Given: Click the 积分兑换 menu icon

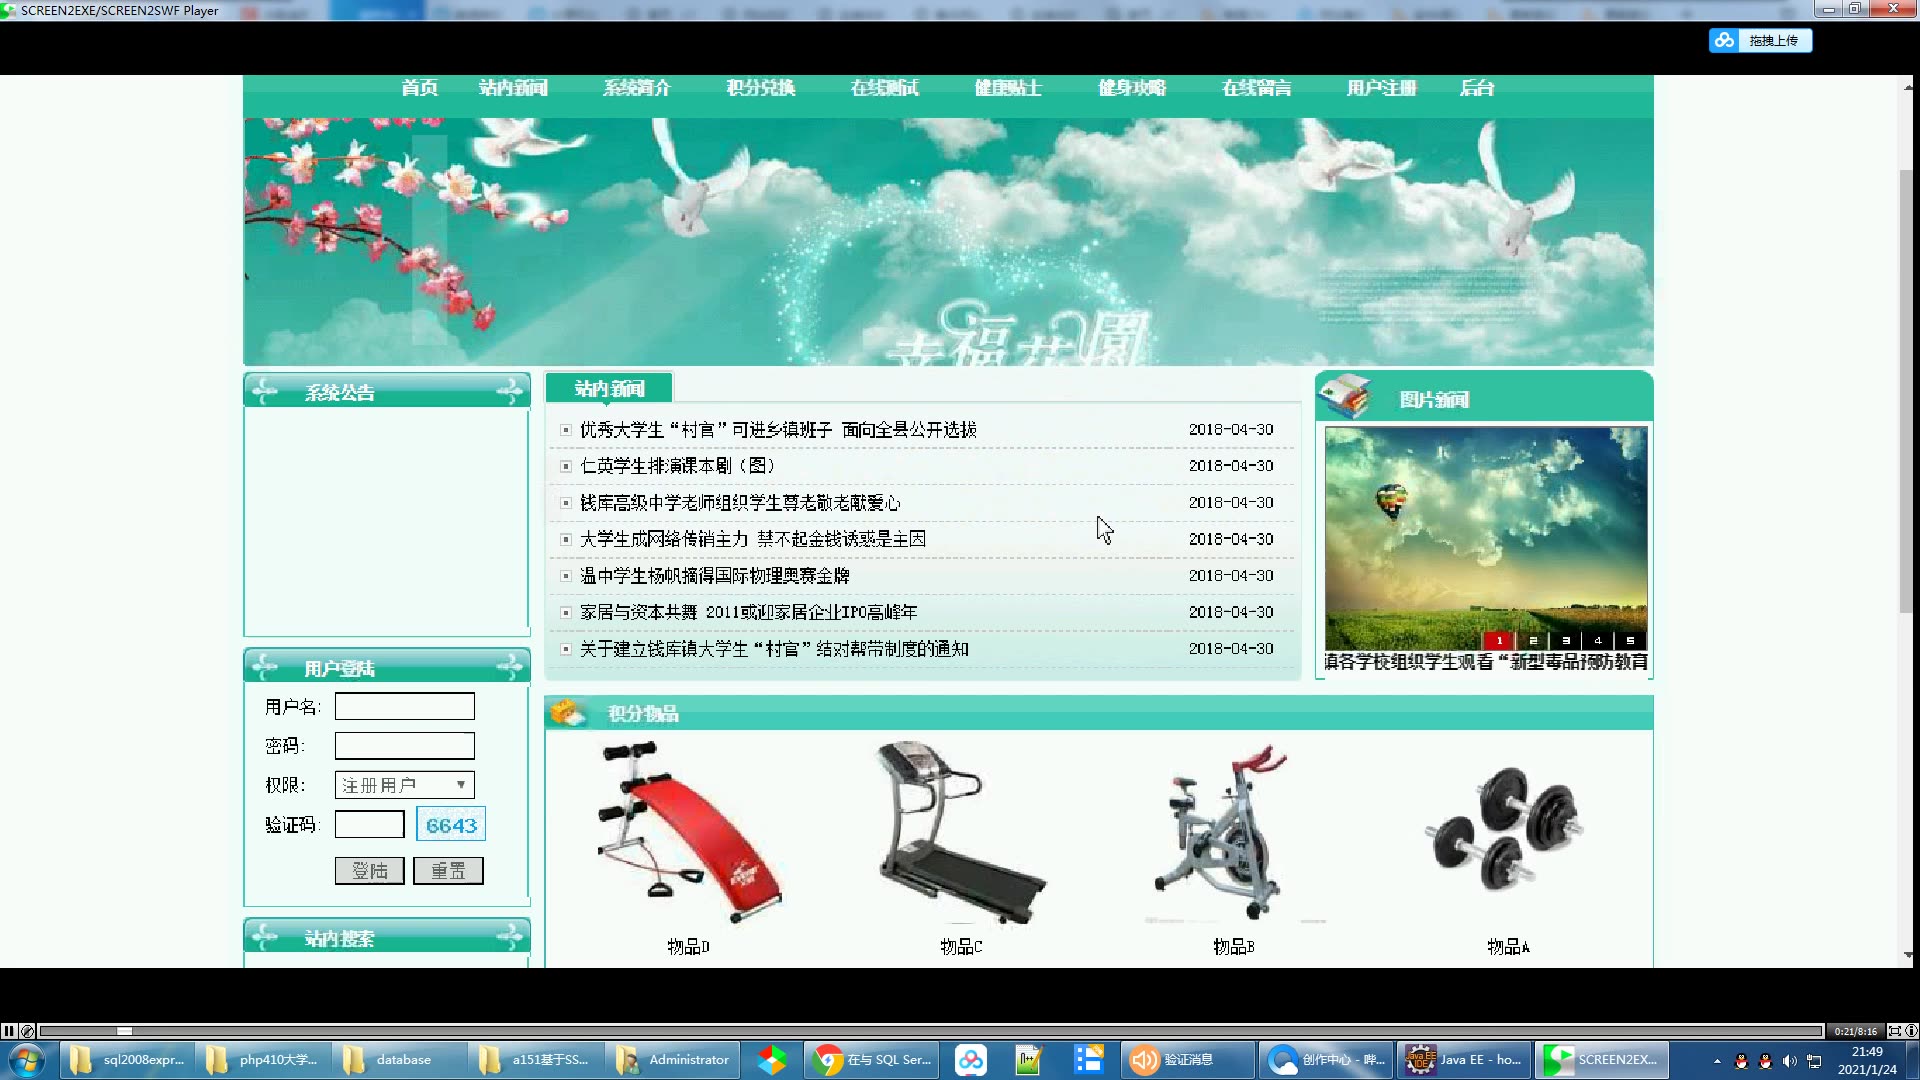Looking at the screenshot, I should (x=760, y=87).
